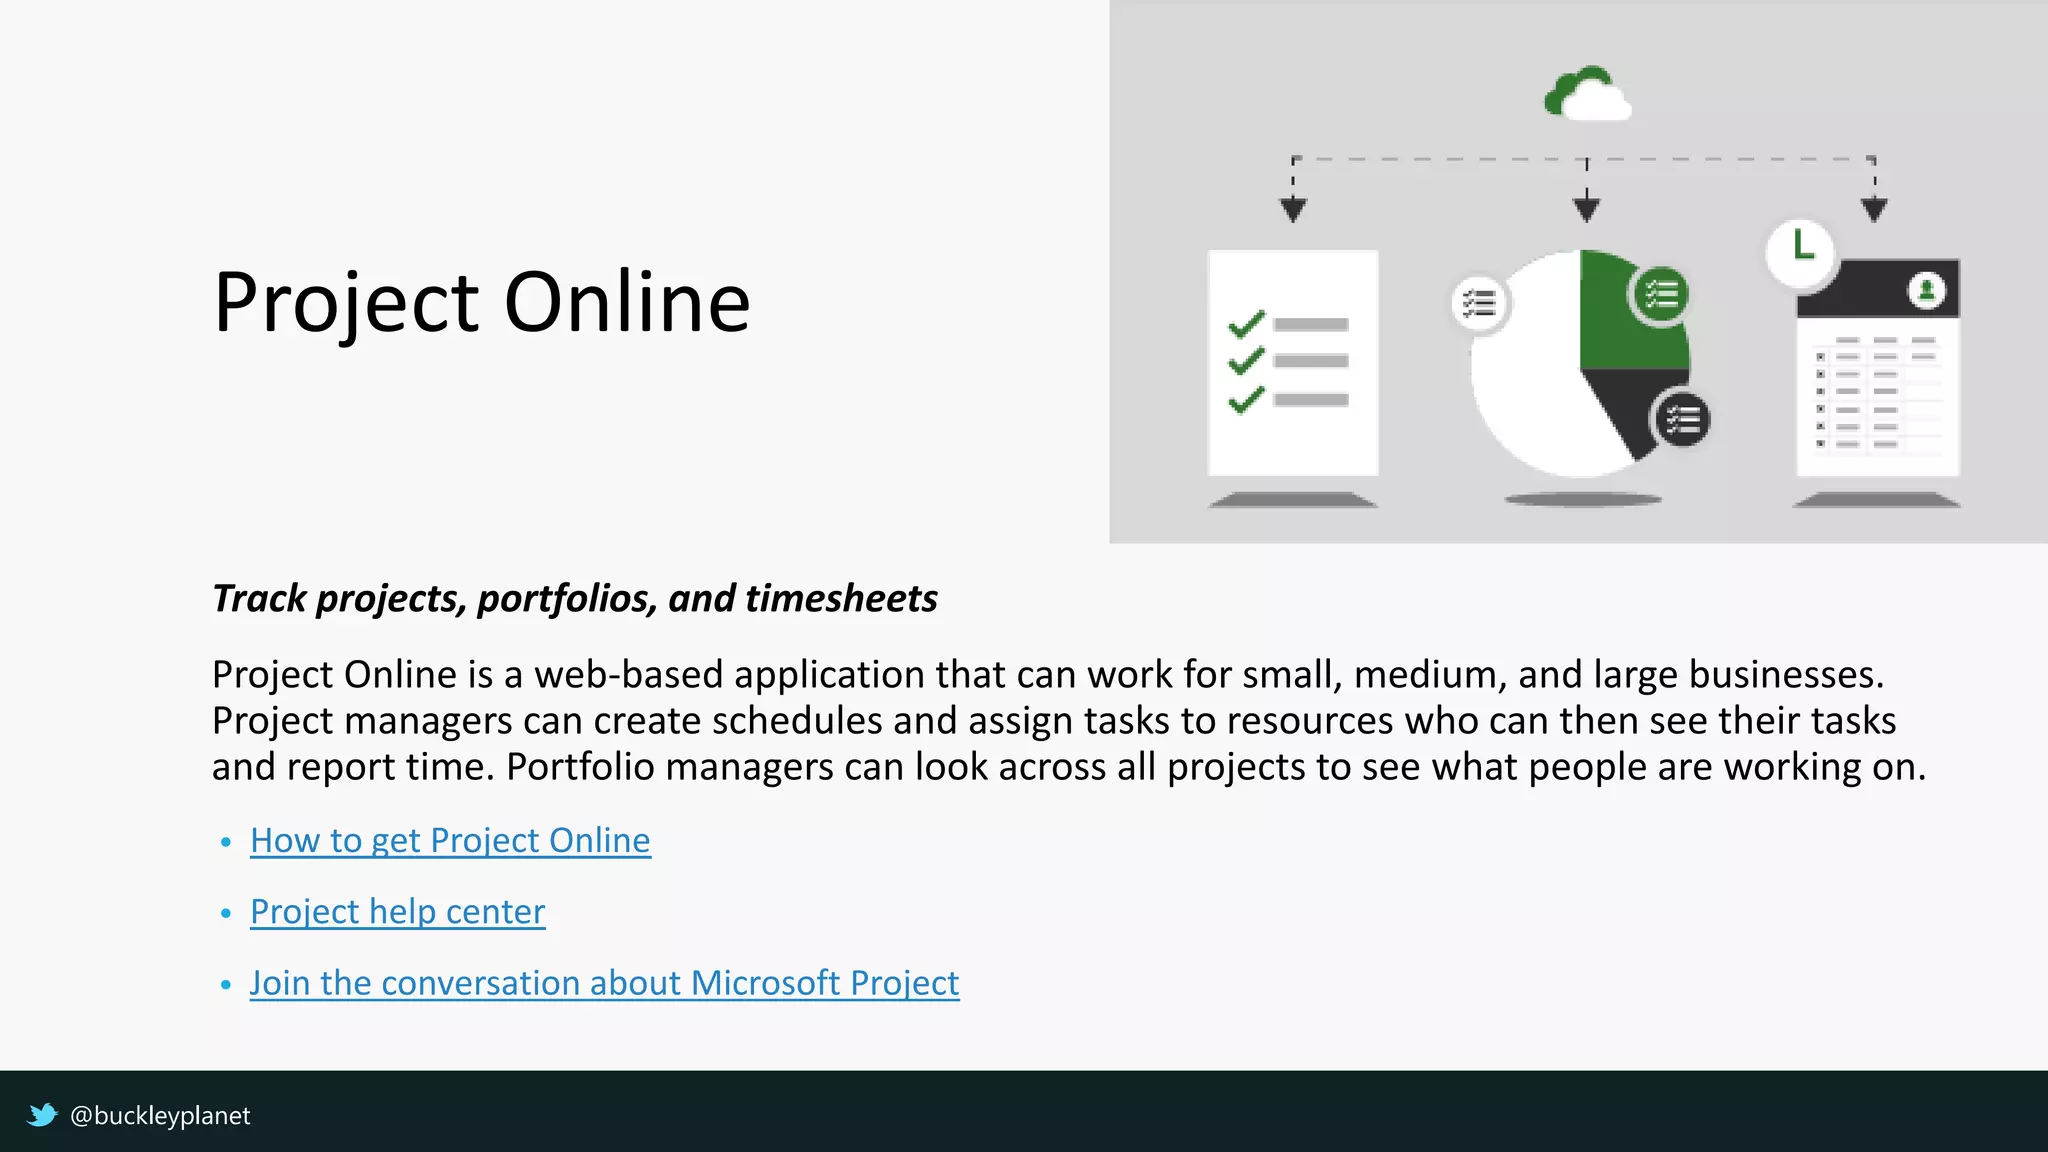Click the 'Project Online' slide title

[x=482, y=302]
